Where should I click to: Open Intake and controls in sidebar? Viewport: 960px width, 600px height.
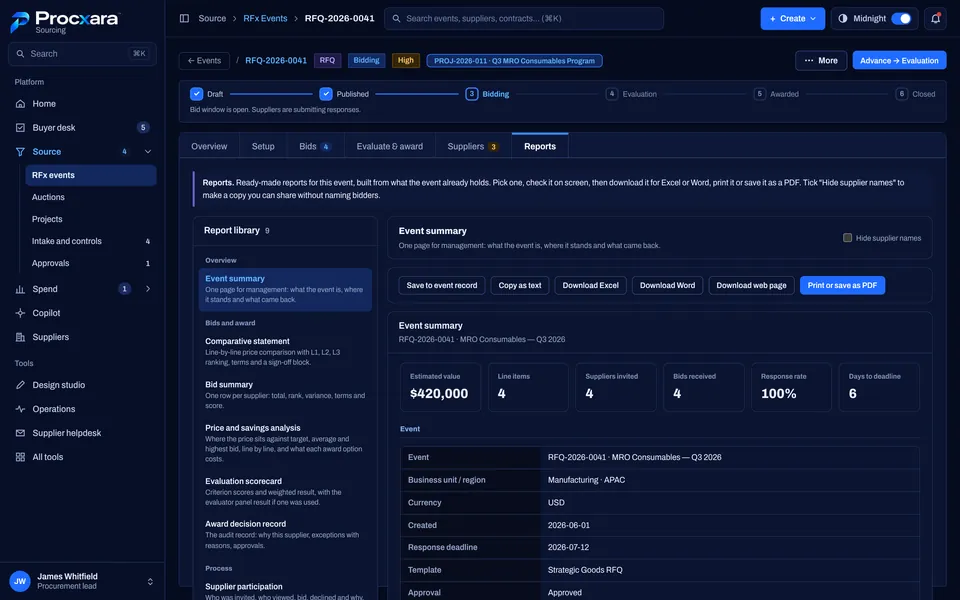[x=91, y=241]
